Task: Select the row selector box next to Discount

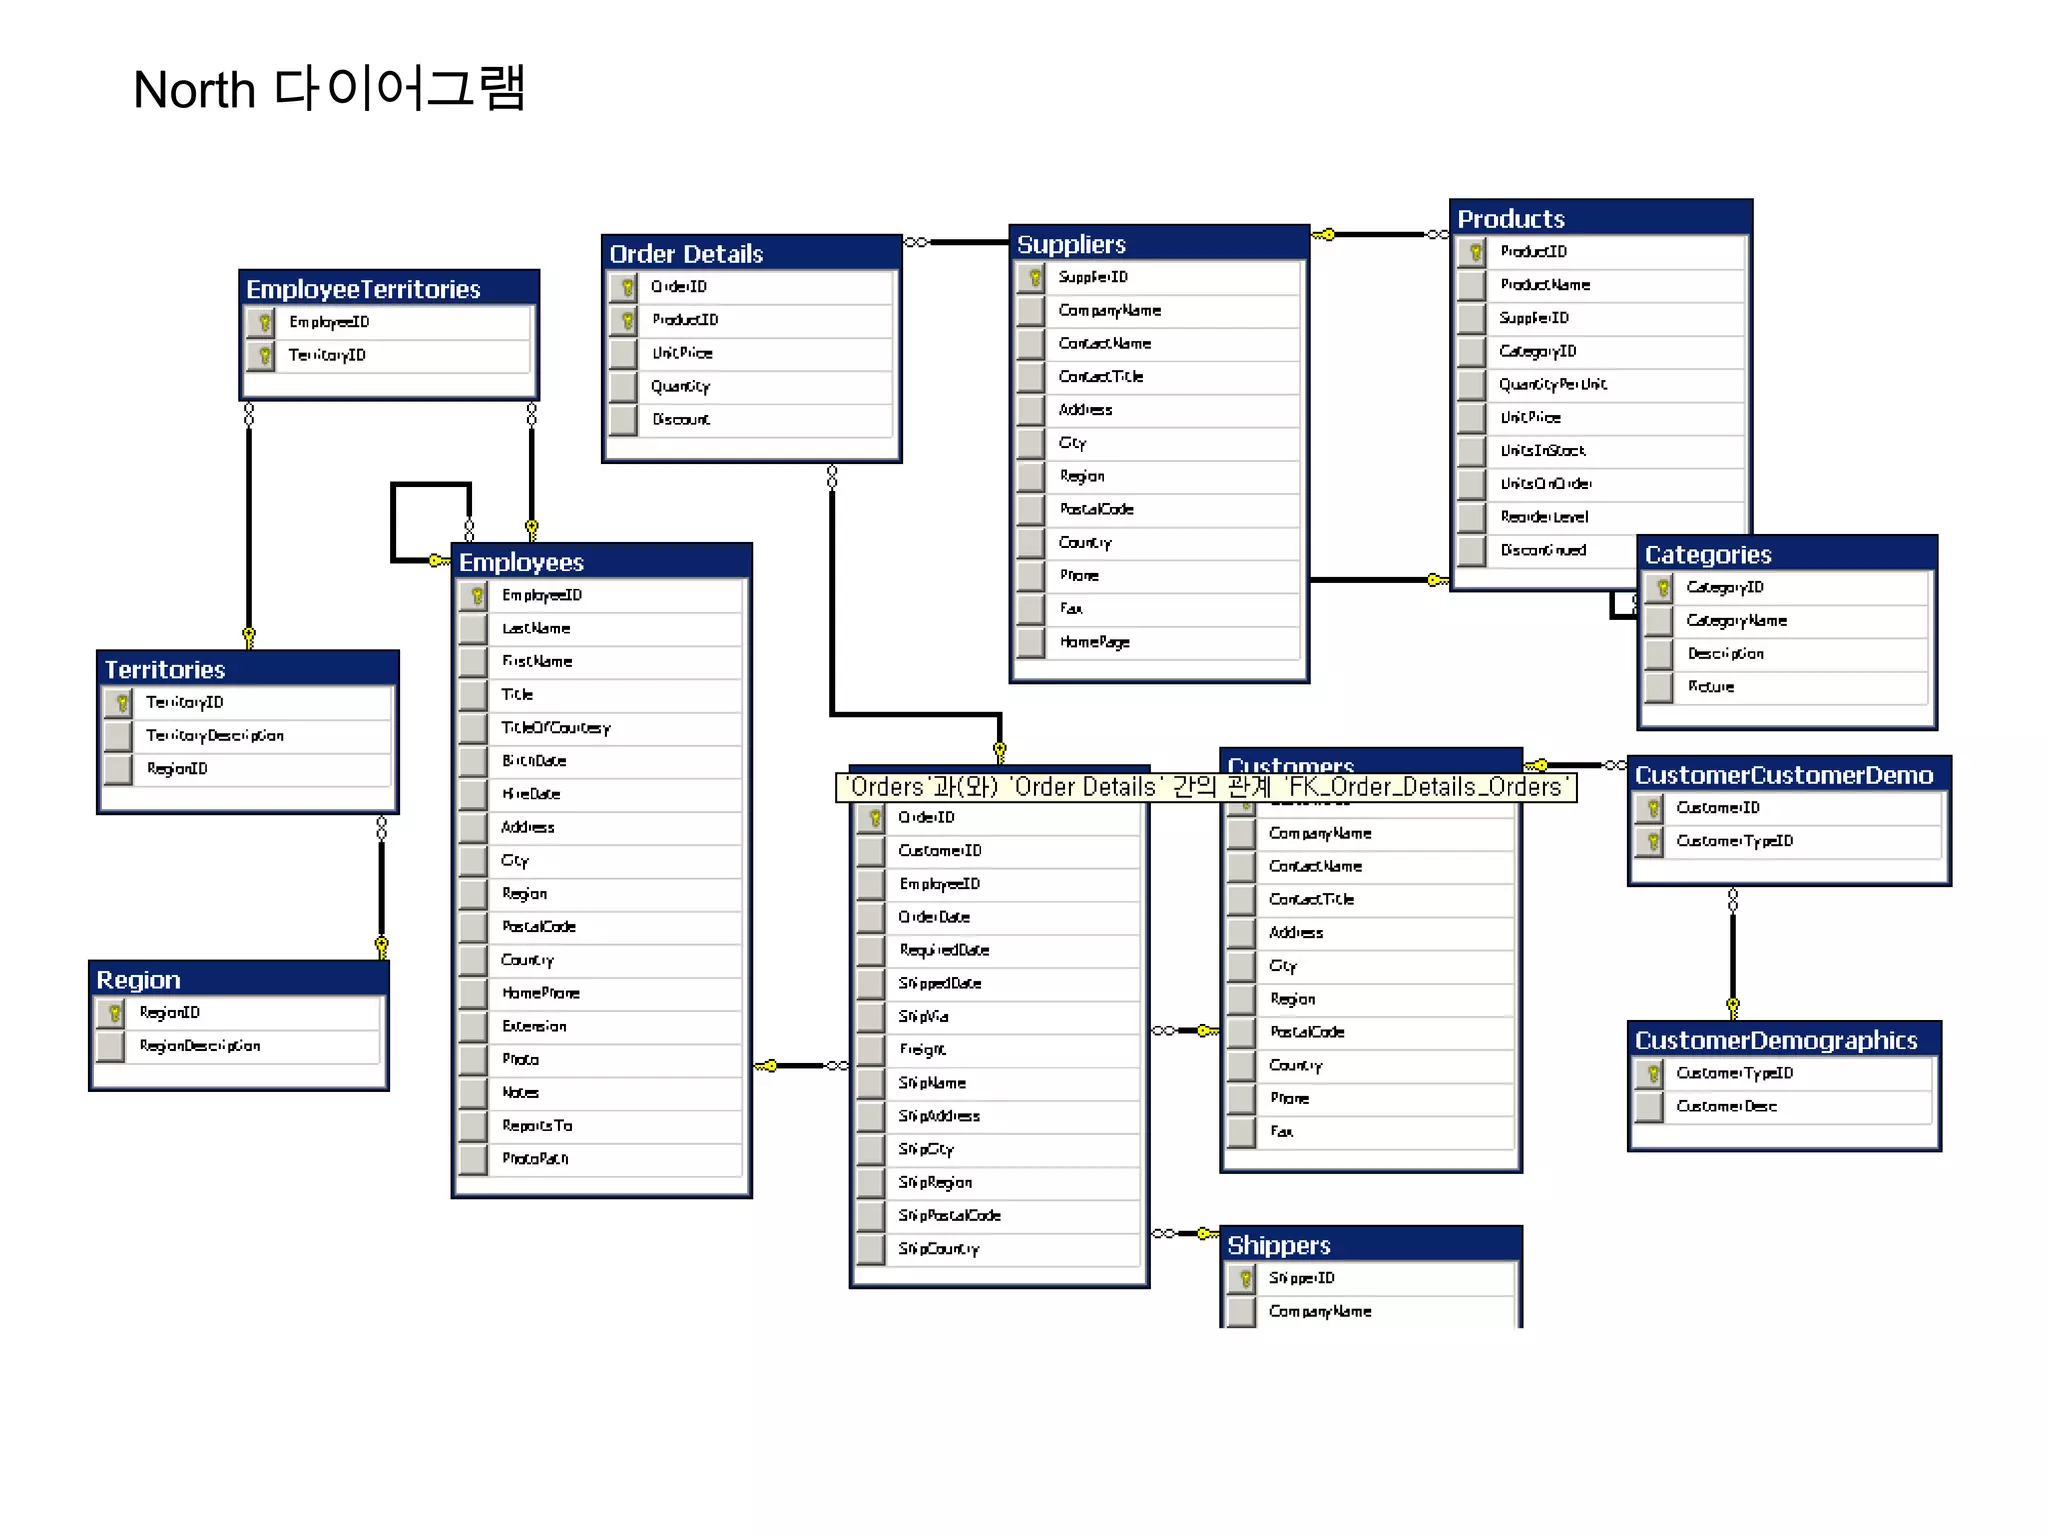Action: pos(624,420)
